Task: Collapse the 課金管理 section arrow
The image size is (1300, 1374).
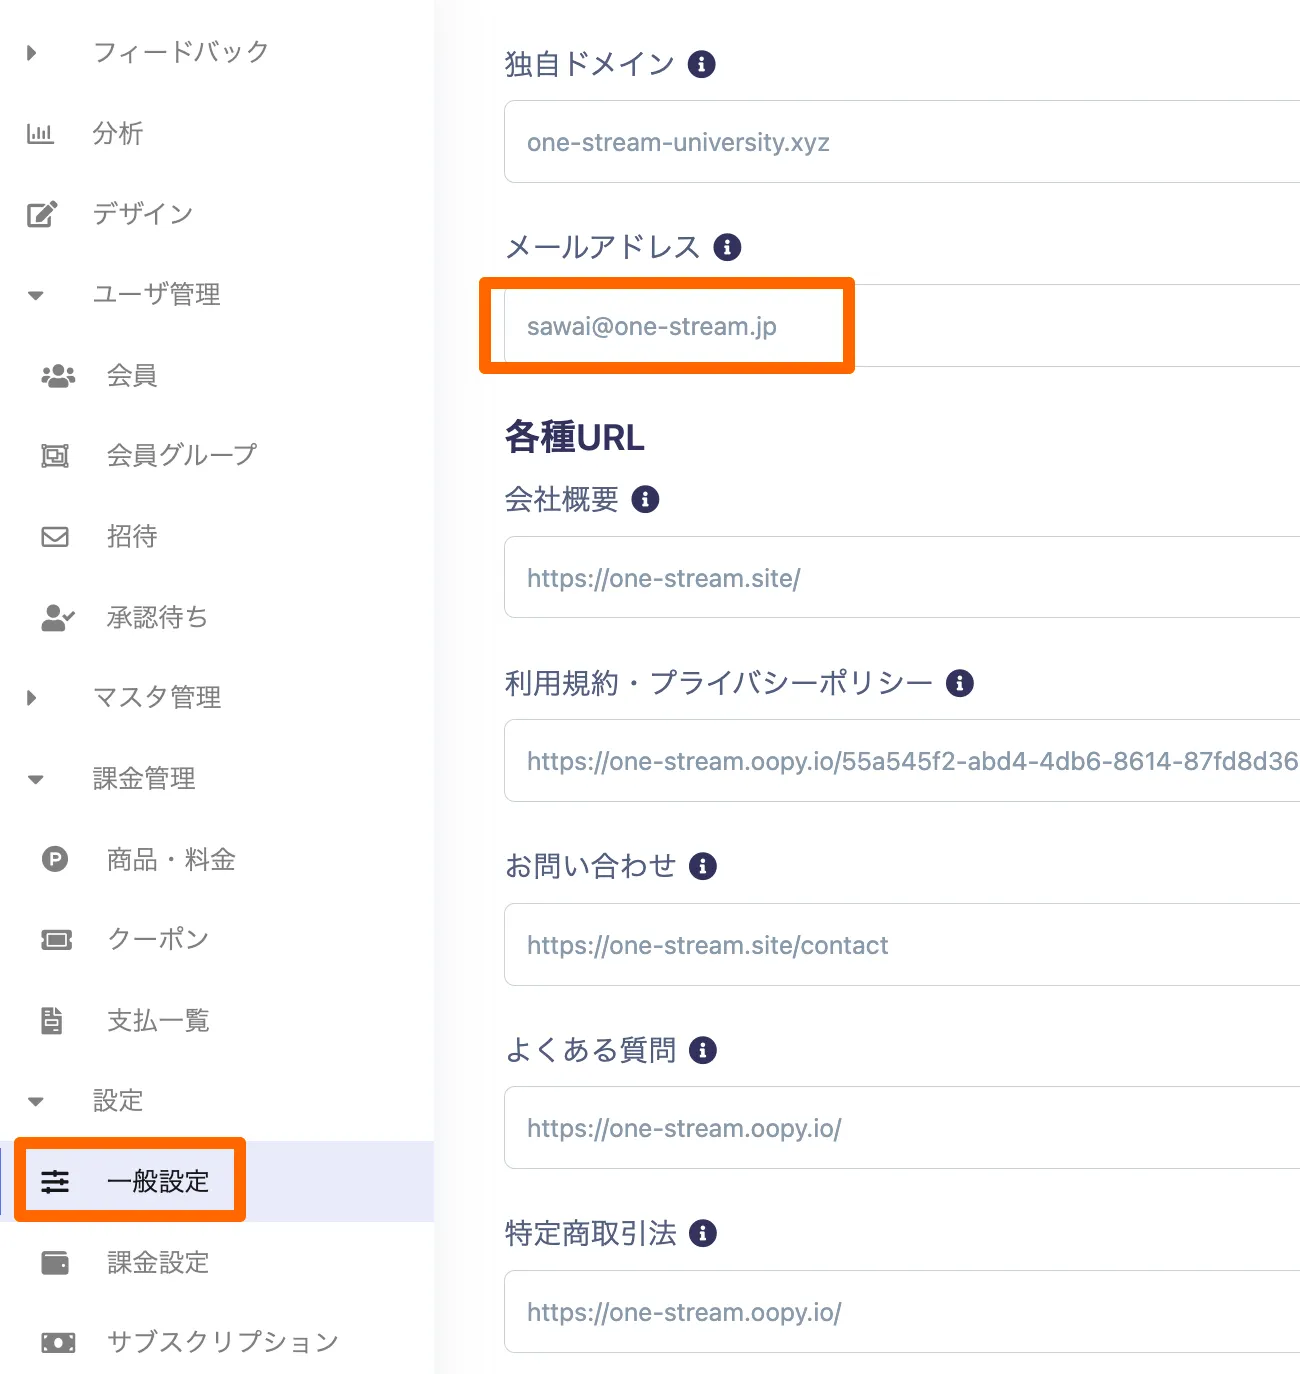Action: tap(36, 779)
